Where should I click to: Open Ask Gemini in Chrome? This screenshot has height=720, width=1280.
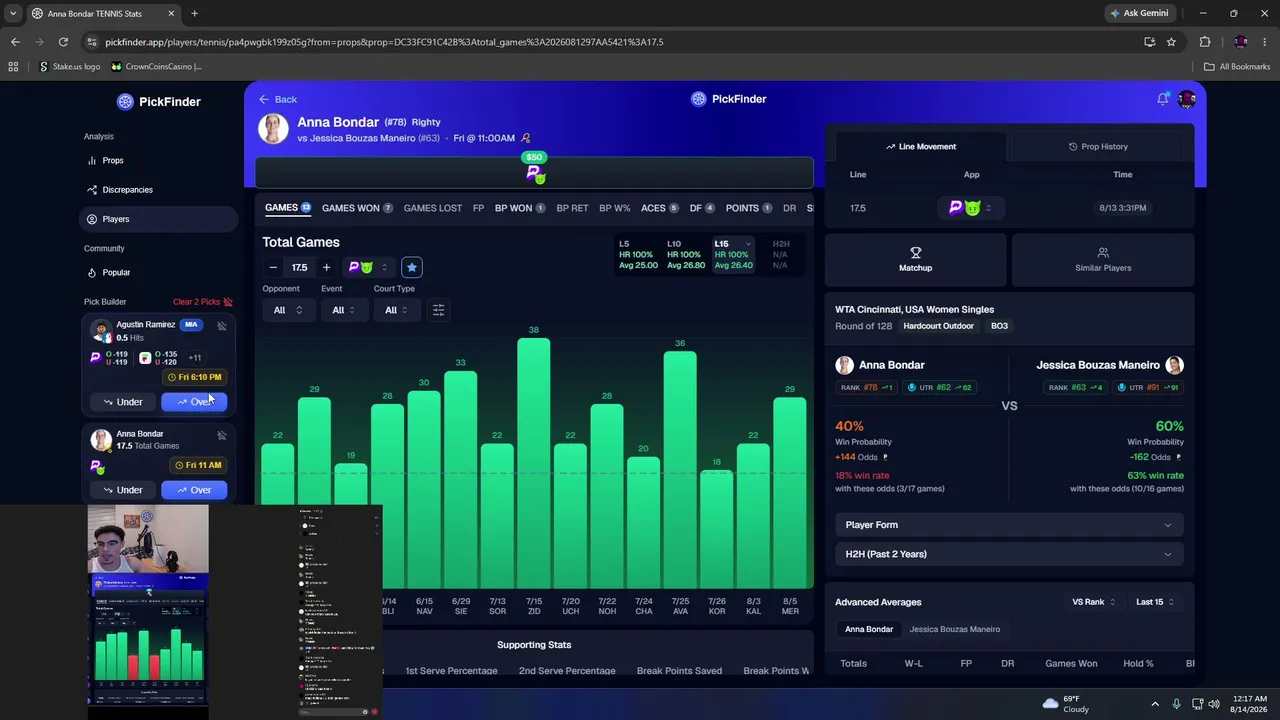tap(1139, 13)
